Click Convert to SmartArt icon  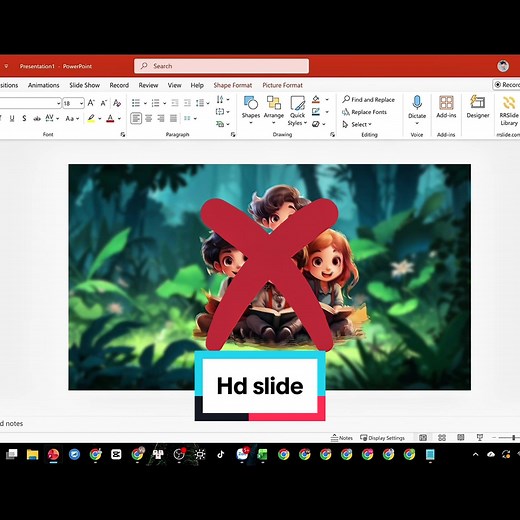tap(220, 124)
